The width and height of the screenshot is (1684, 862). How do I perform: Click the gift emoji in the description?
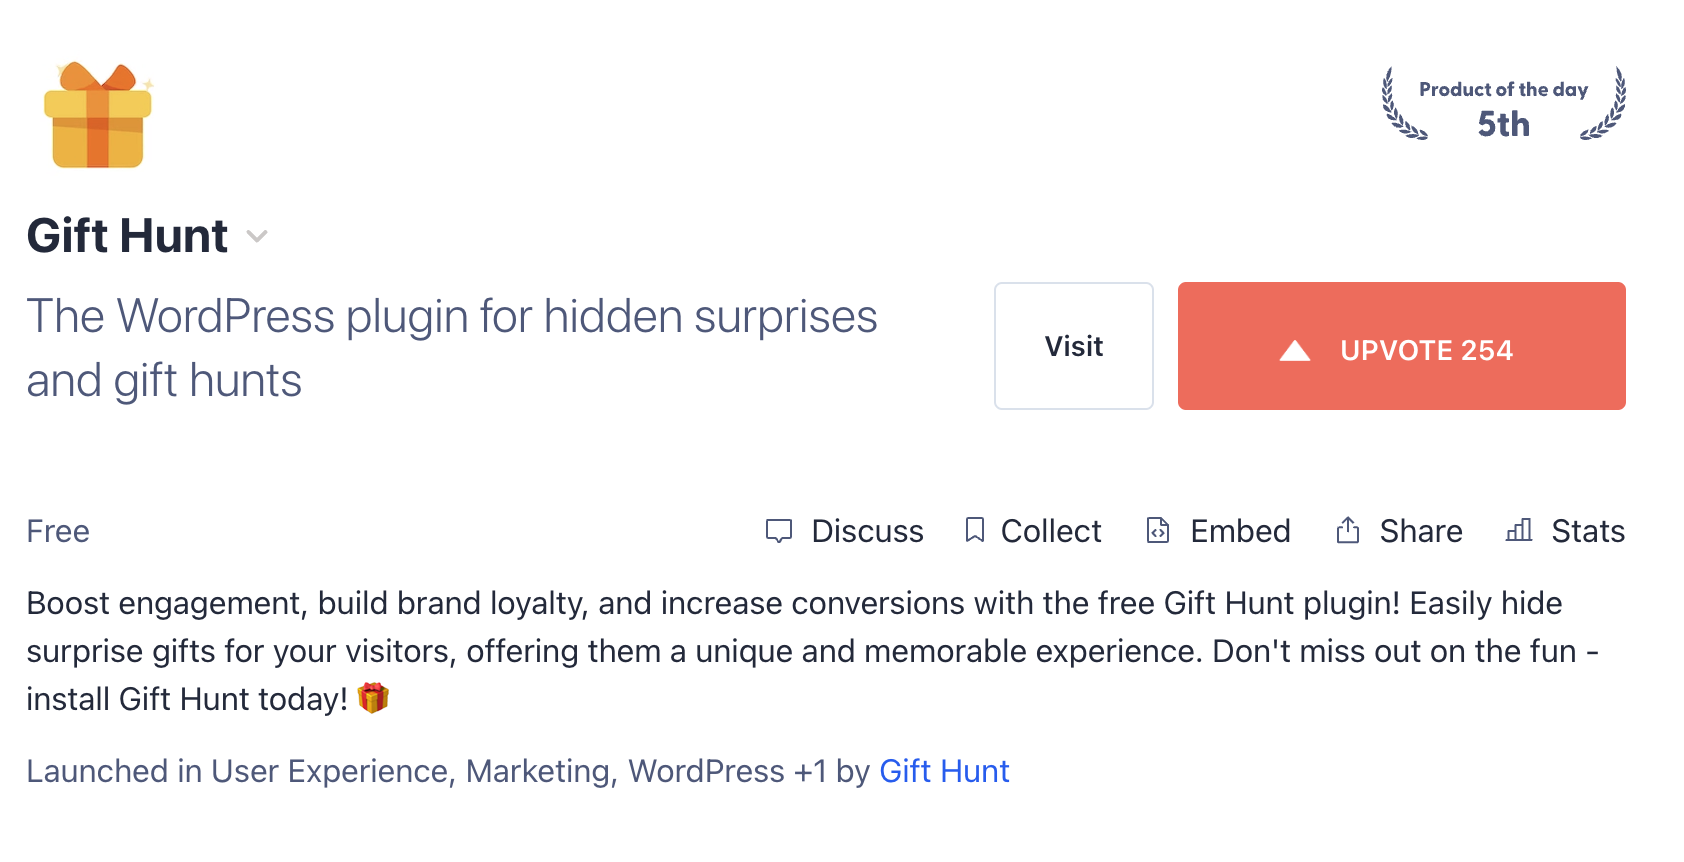pos(373,698)
